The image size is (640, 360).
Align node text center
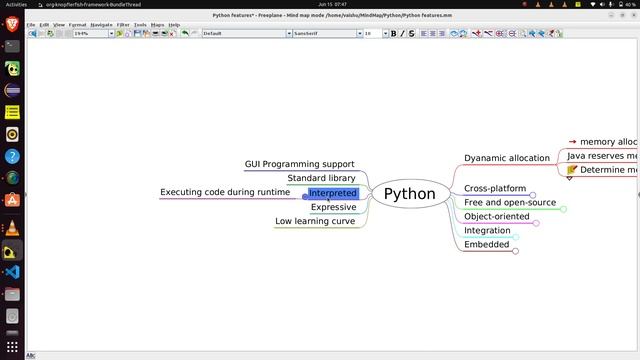433,33
